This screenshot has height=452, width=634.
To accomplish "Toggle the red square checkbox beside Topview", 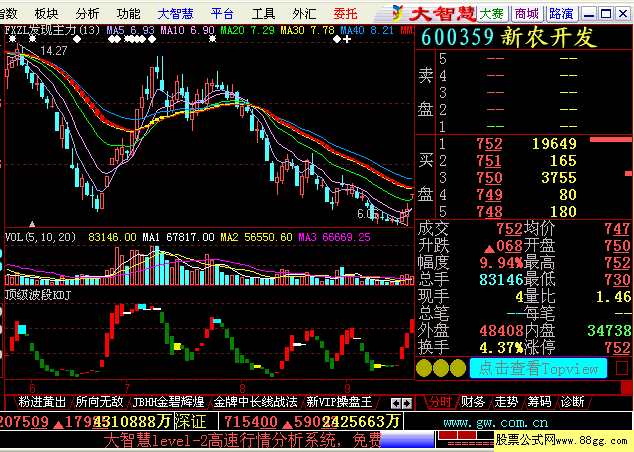I will tap(622, 368).
